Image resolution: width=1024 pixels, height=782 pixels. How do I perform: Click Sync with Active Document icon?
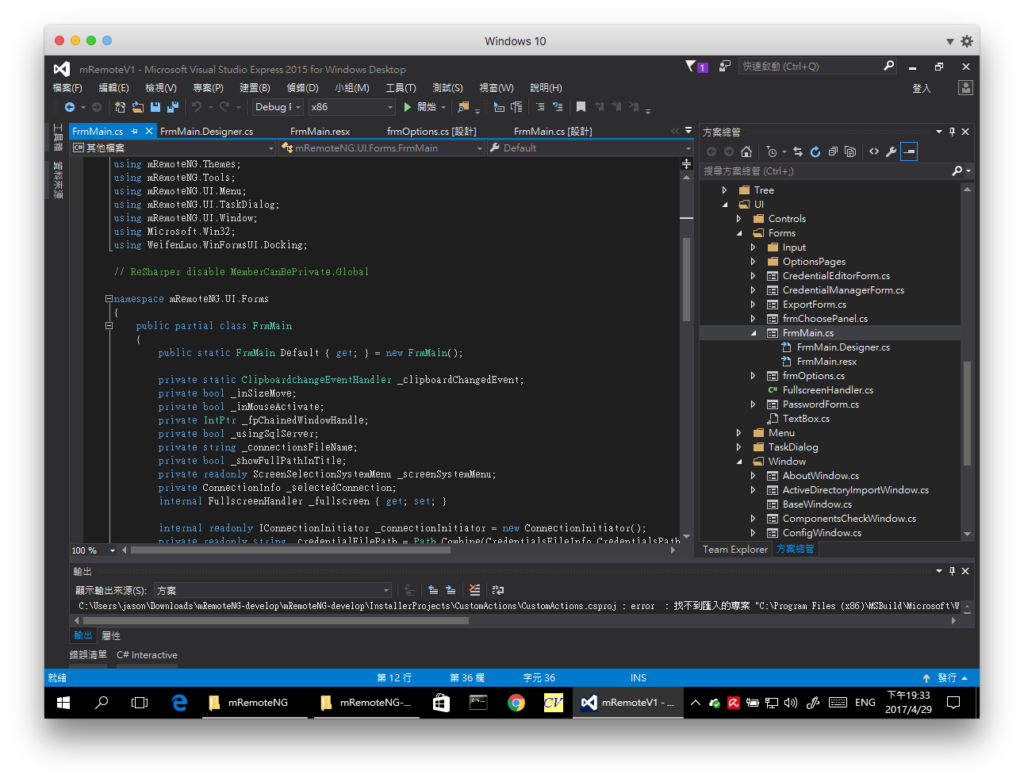point(797,152)
